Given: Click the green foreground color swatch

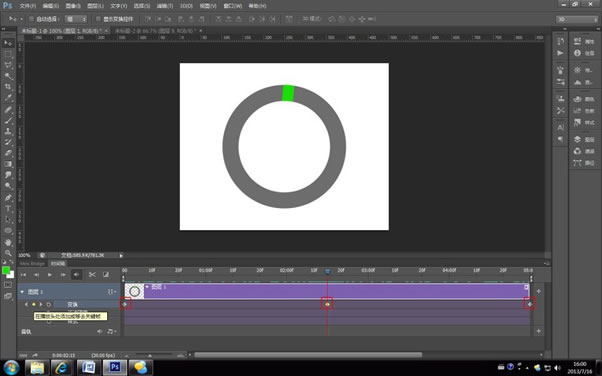Looking at the screenshot, I should pos(5,270).
